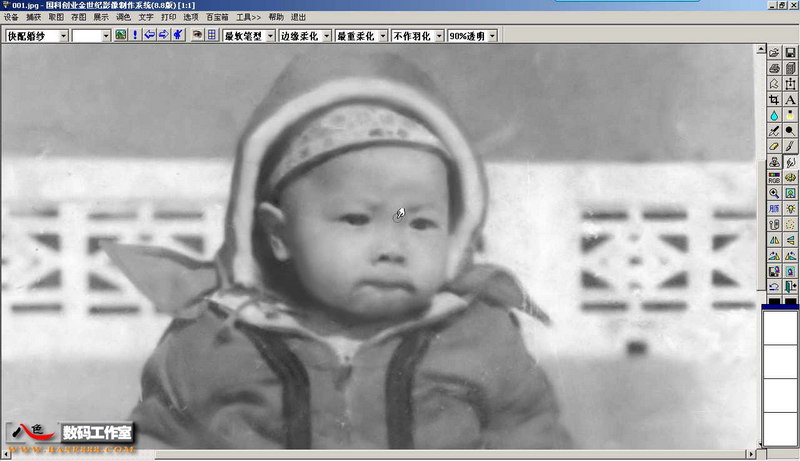Image resolution: width=800 pixels, height=461 pixels.
Task: Expand the 快配婚纱 dropdown
Action: point(64,36)
